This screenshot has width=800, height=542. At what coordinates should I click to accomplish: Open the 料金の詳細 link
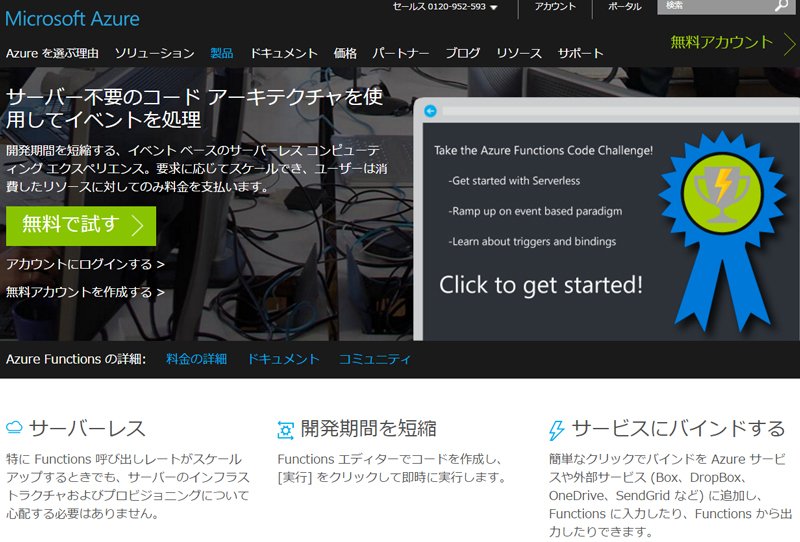(196, 359)
